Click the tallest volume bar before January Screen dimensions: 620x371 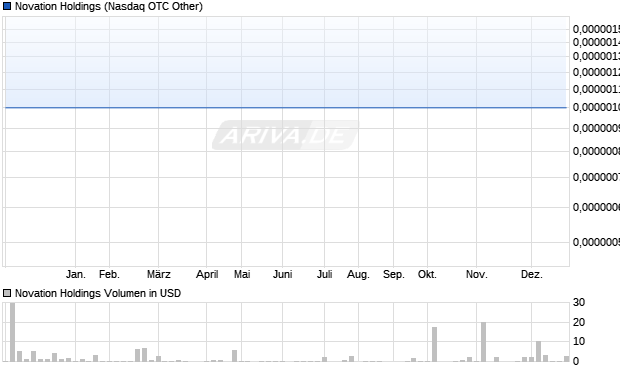pyautogui.click(x=13, y=332)
